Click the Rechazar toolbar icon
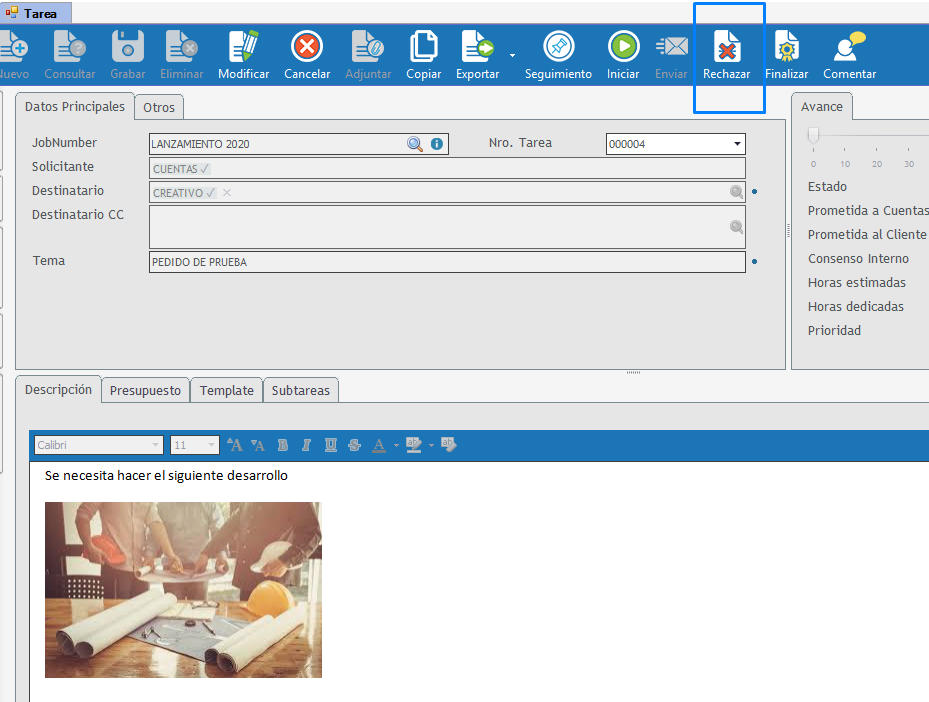 [x=726, y=47]
